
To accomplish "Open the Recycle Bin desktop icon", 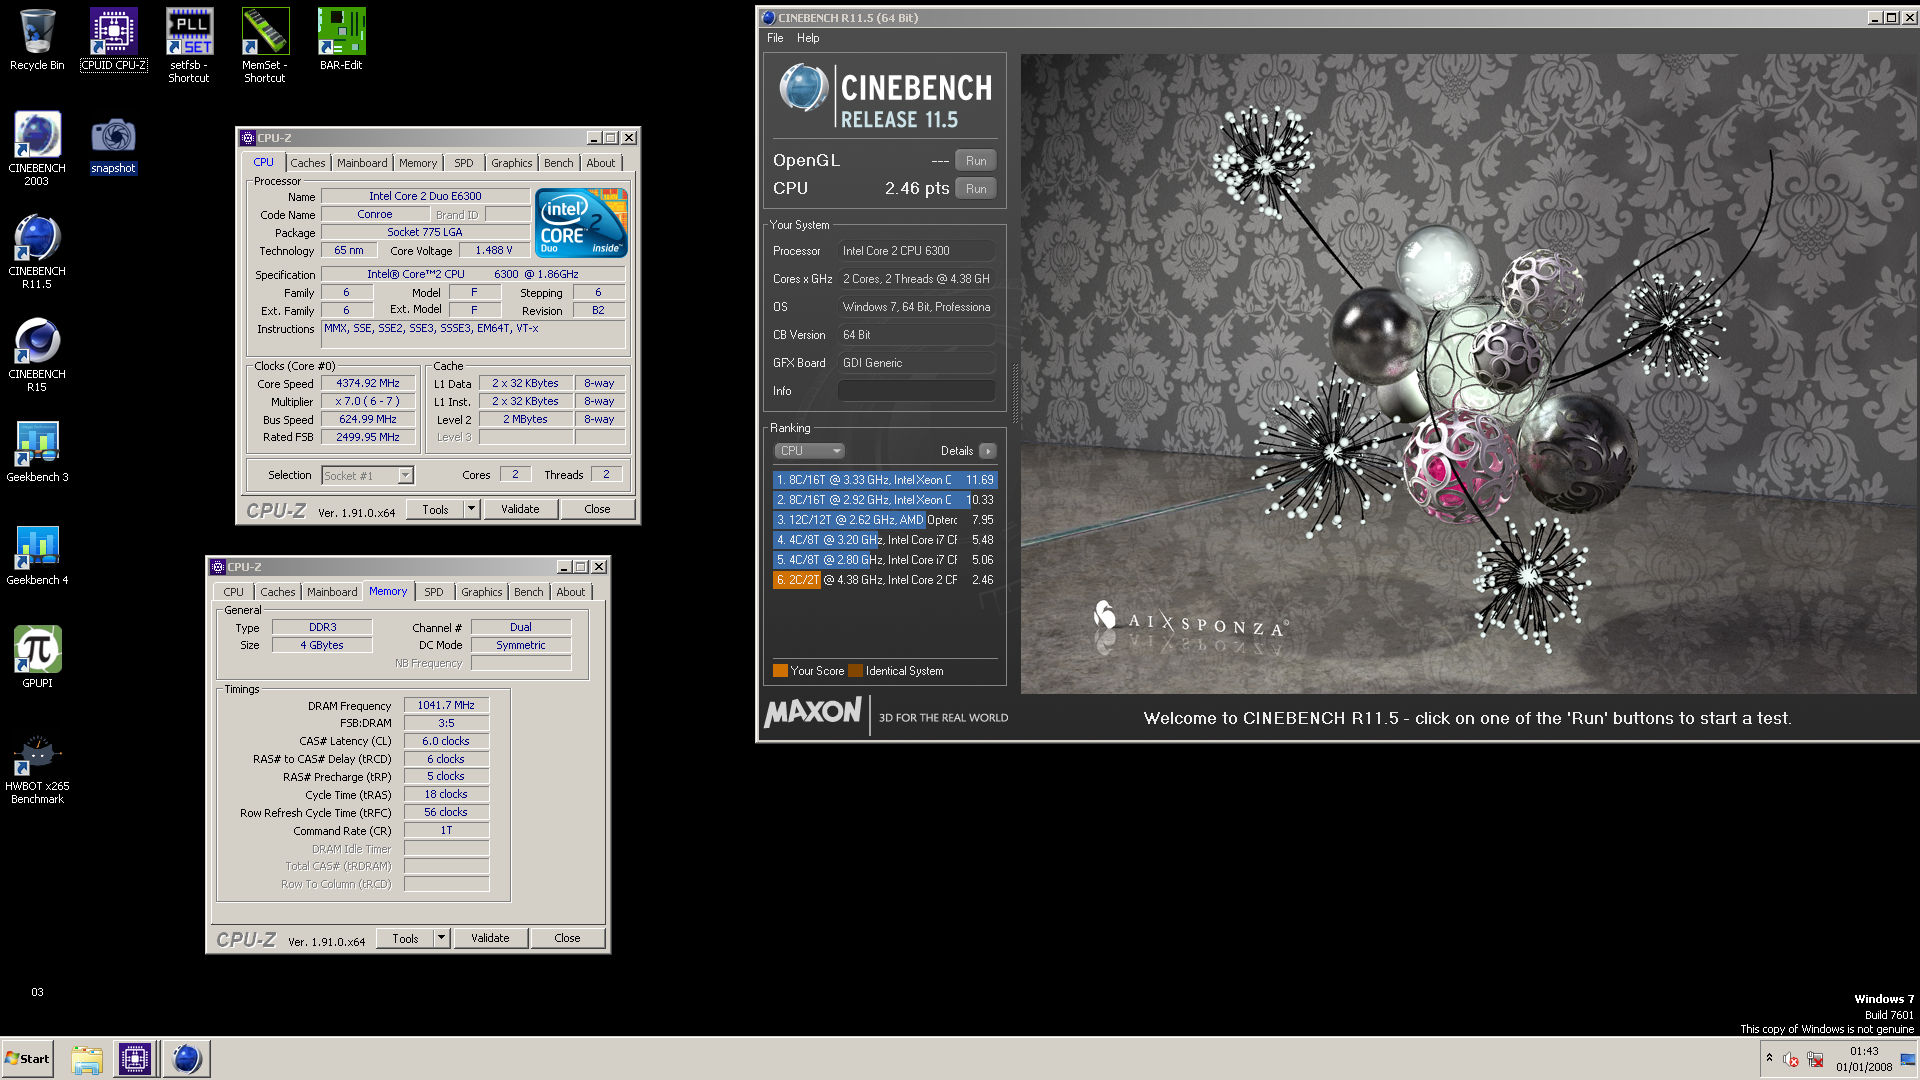I will coord(37,40).
